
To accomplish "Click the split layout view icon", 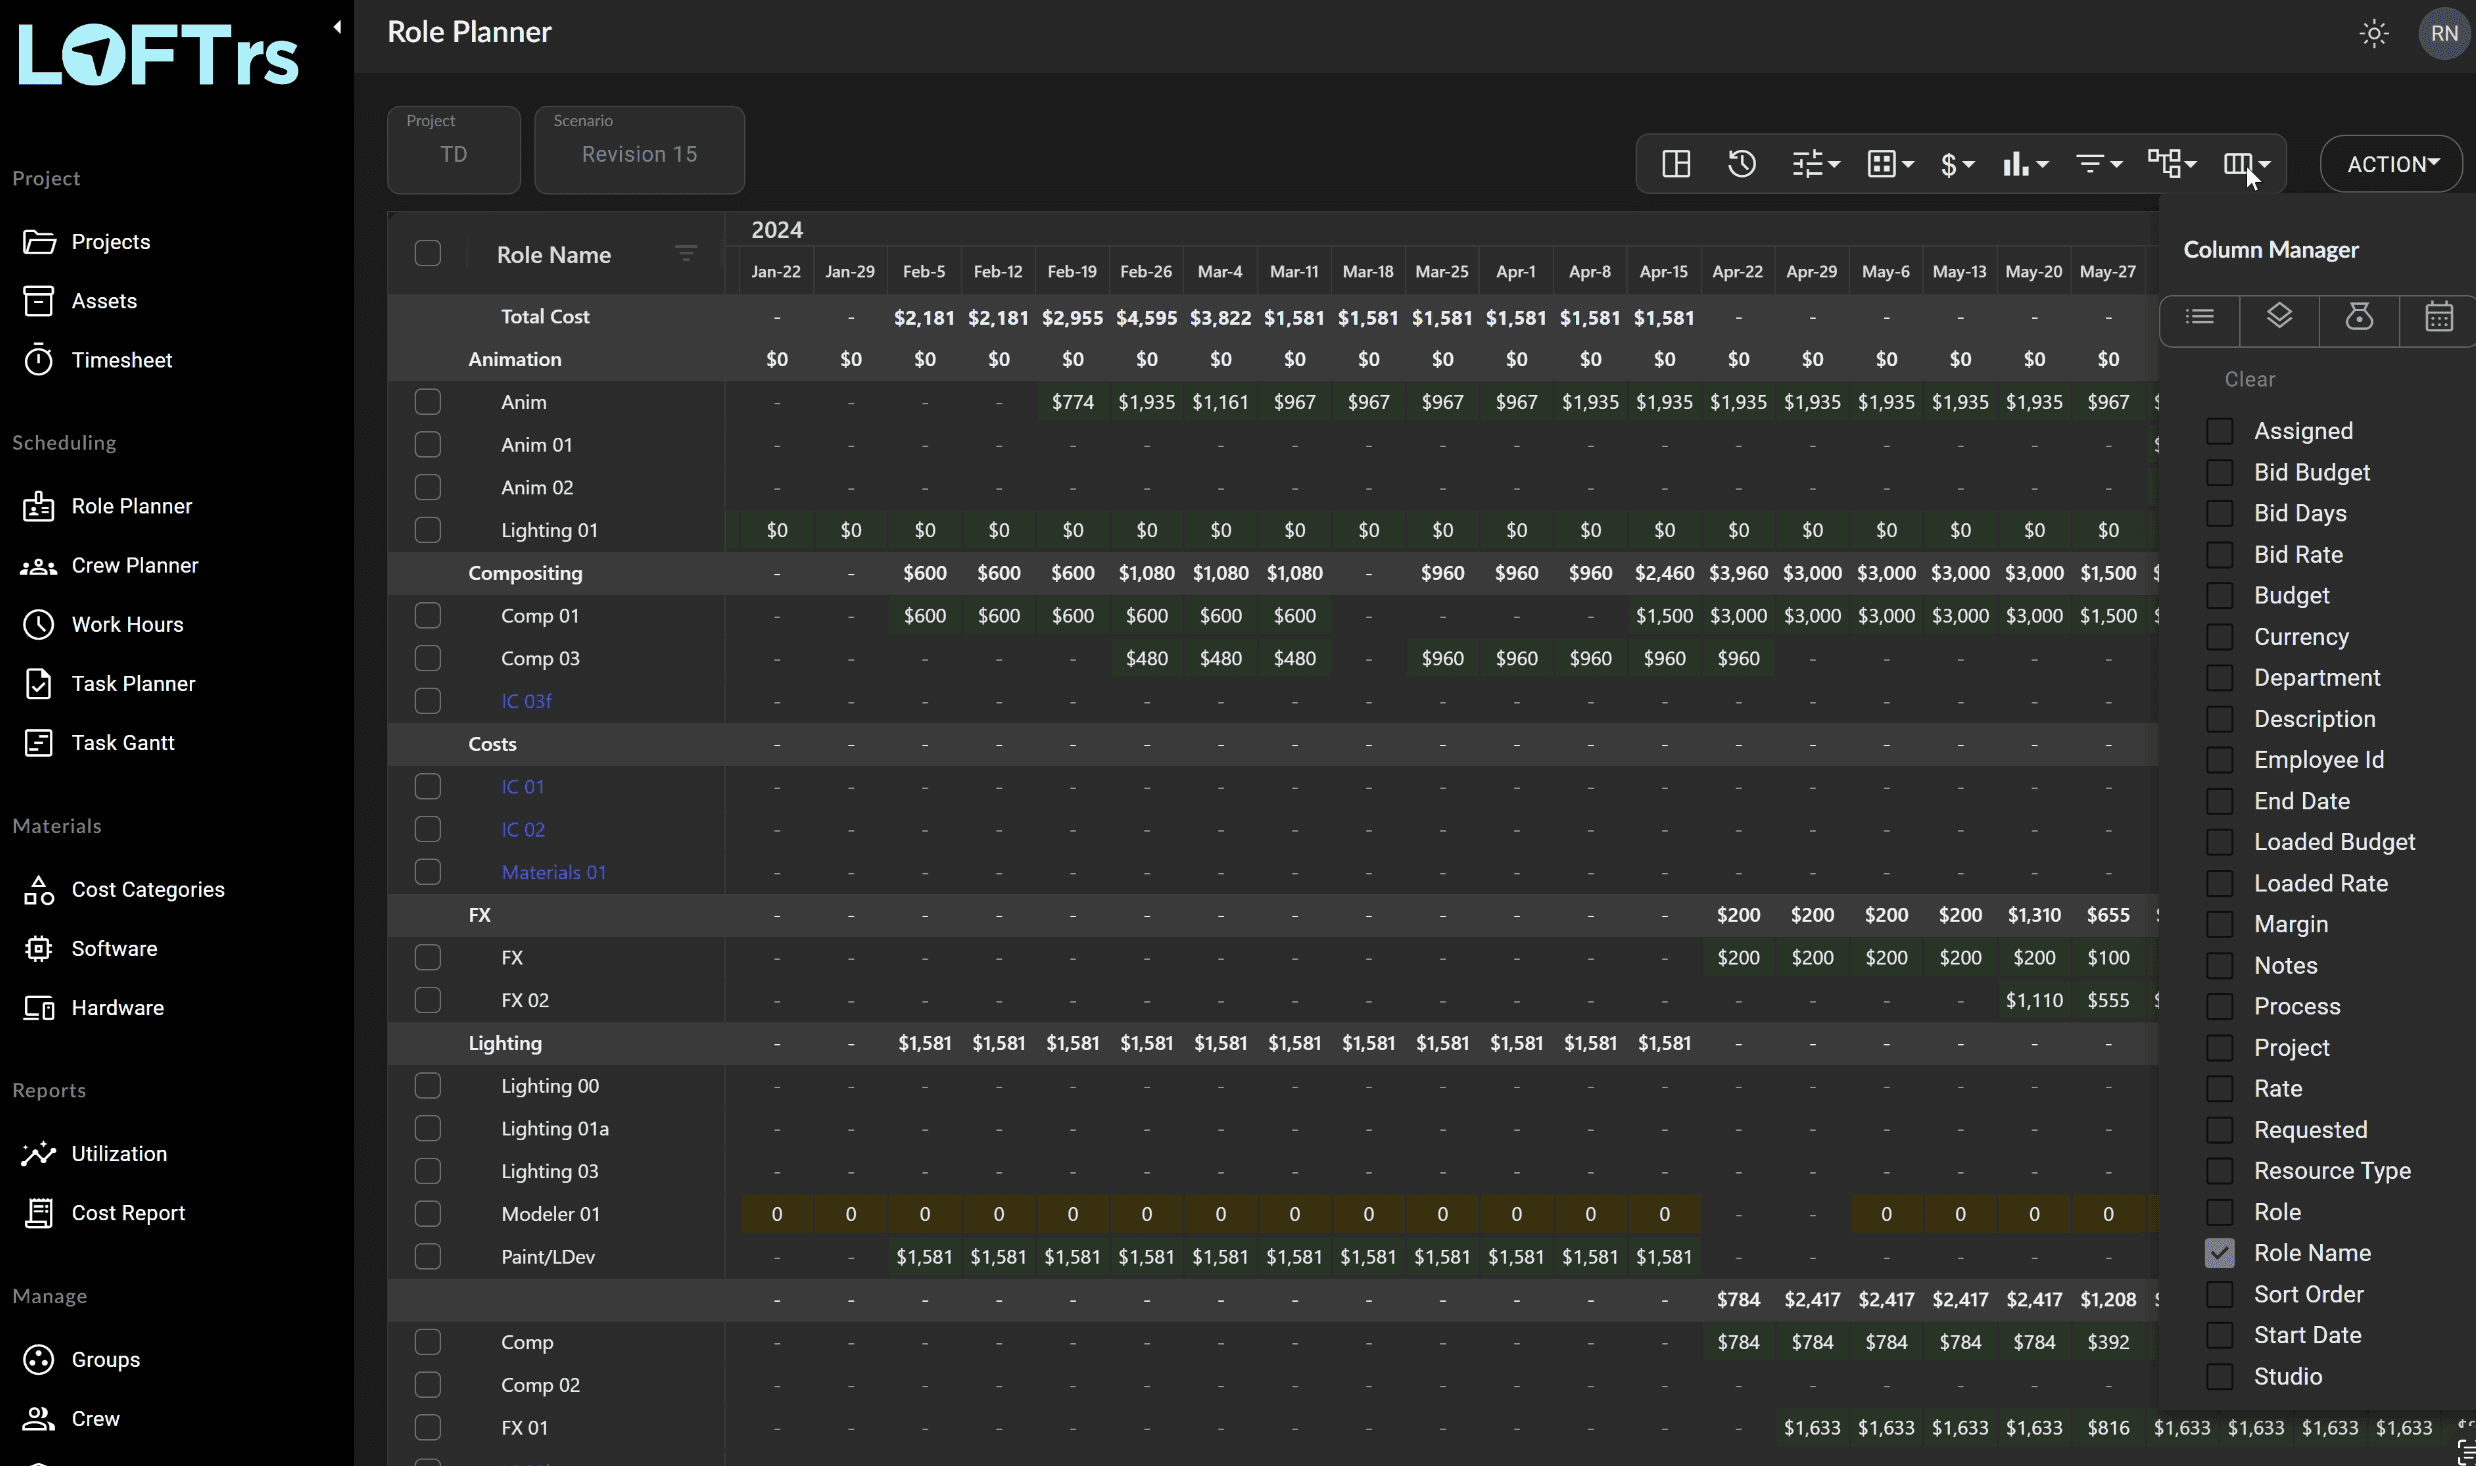I will tap(1676, 164).
